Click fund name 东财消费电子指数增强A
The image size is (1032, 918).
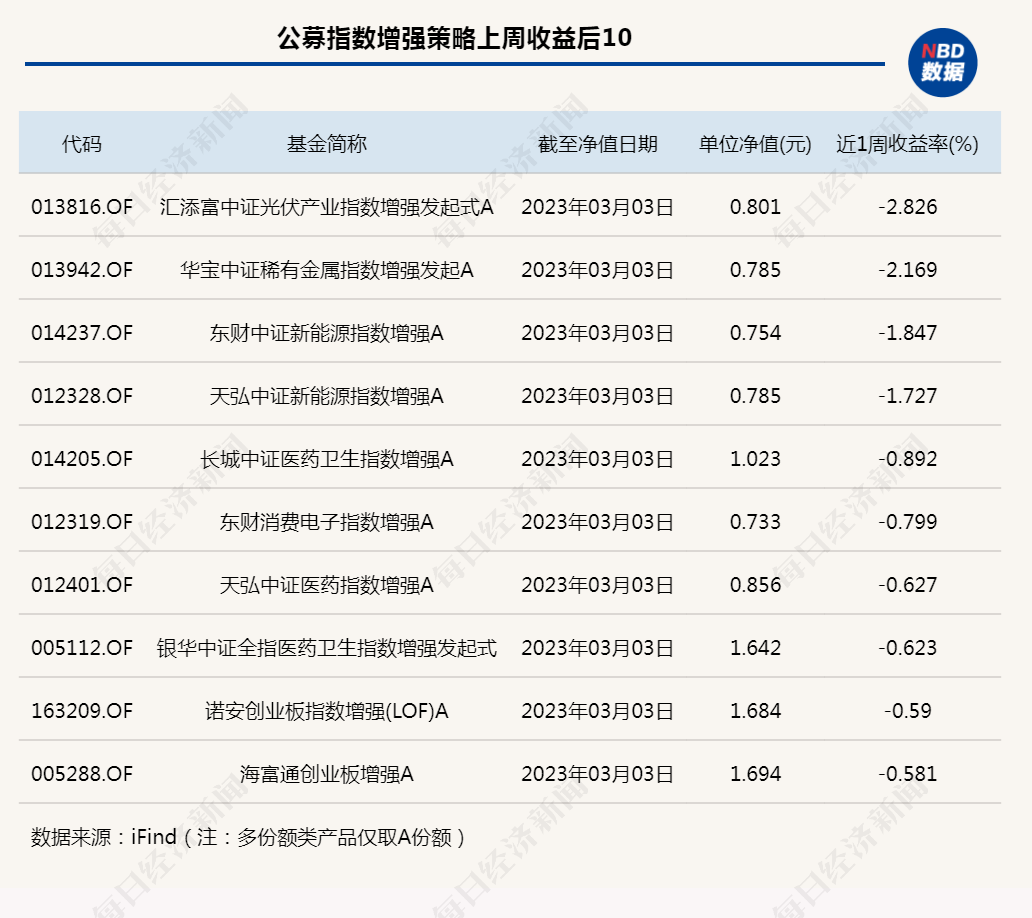(326, 523)
